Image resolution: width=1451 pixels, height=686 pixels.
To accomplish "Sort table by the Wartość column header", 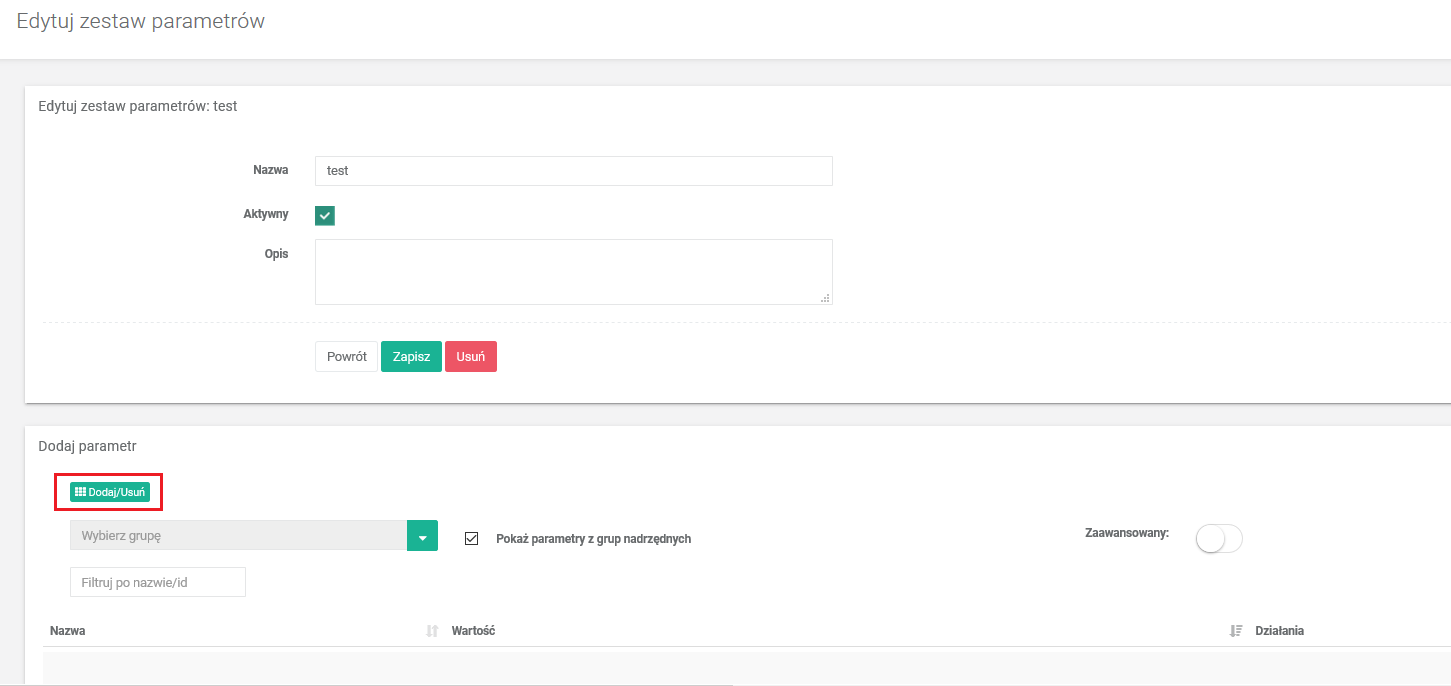I will tap(474, 631).
